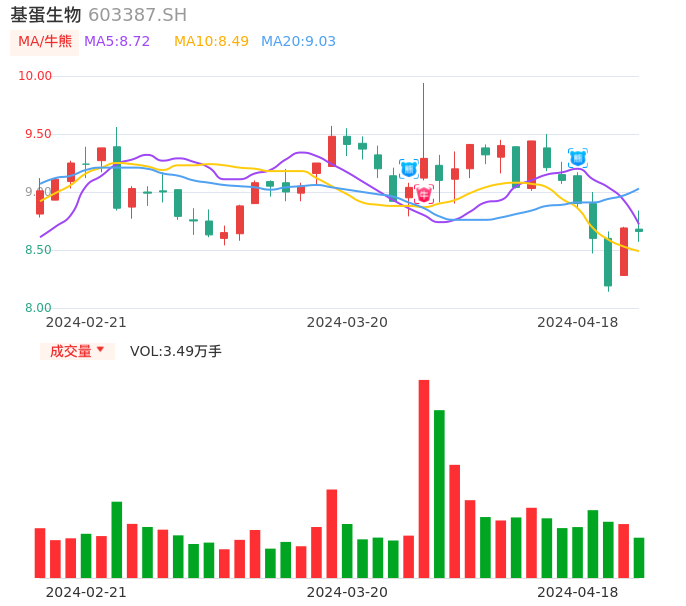Click the 成交量 dropdown arrow
The width and height of the screenshot is (686, 606).
tap(100, 350)
